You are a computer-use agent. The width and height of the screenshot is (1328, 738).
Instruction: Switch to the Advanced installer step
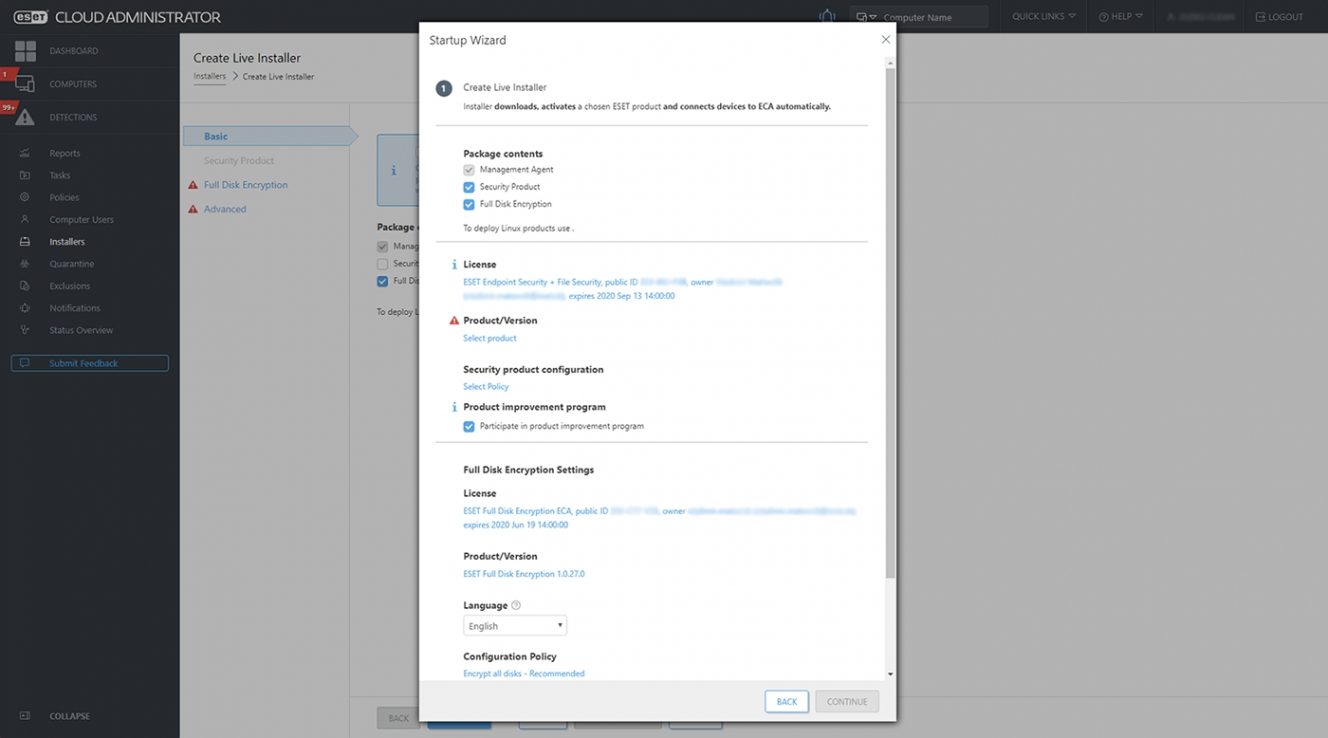tap(225, 209)
